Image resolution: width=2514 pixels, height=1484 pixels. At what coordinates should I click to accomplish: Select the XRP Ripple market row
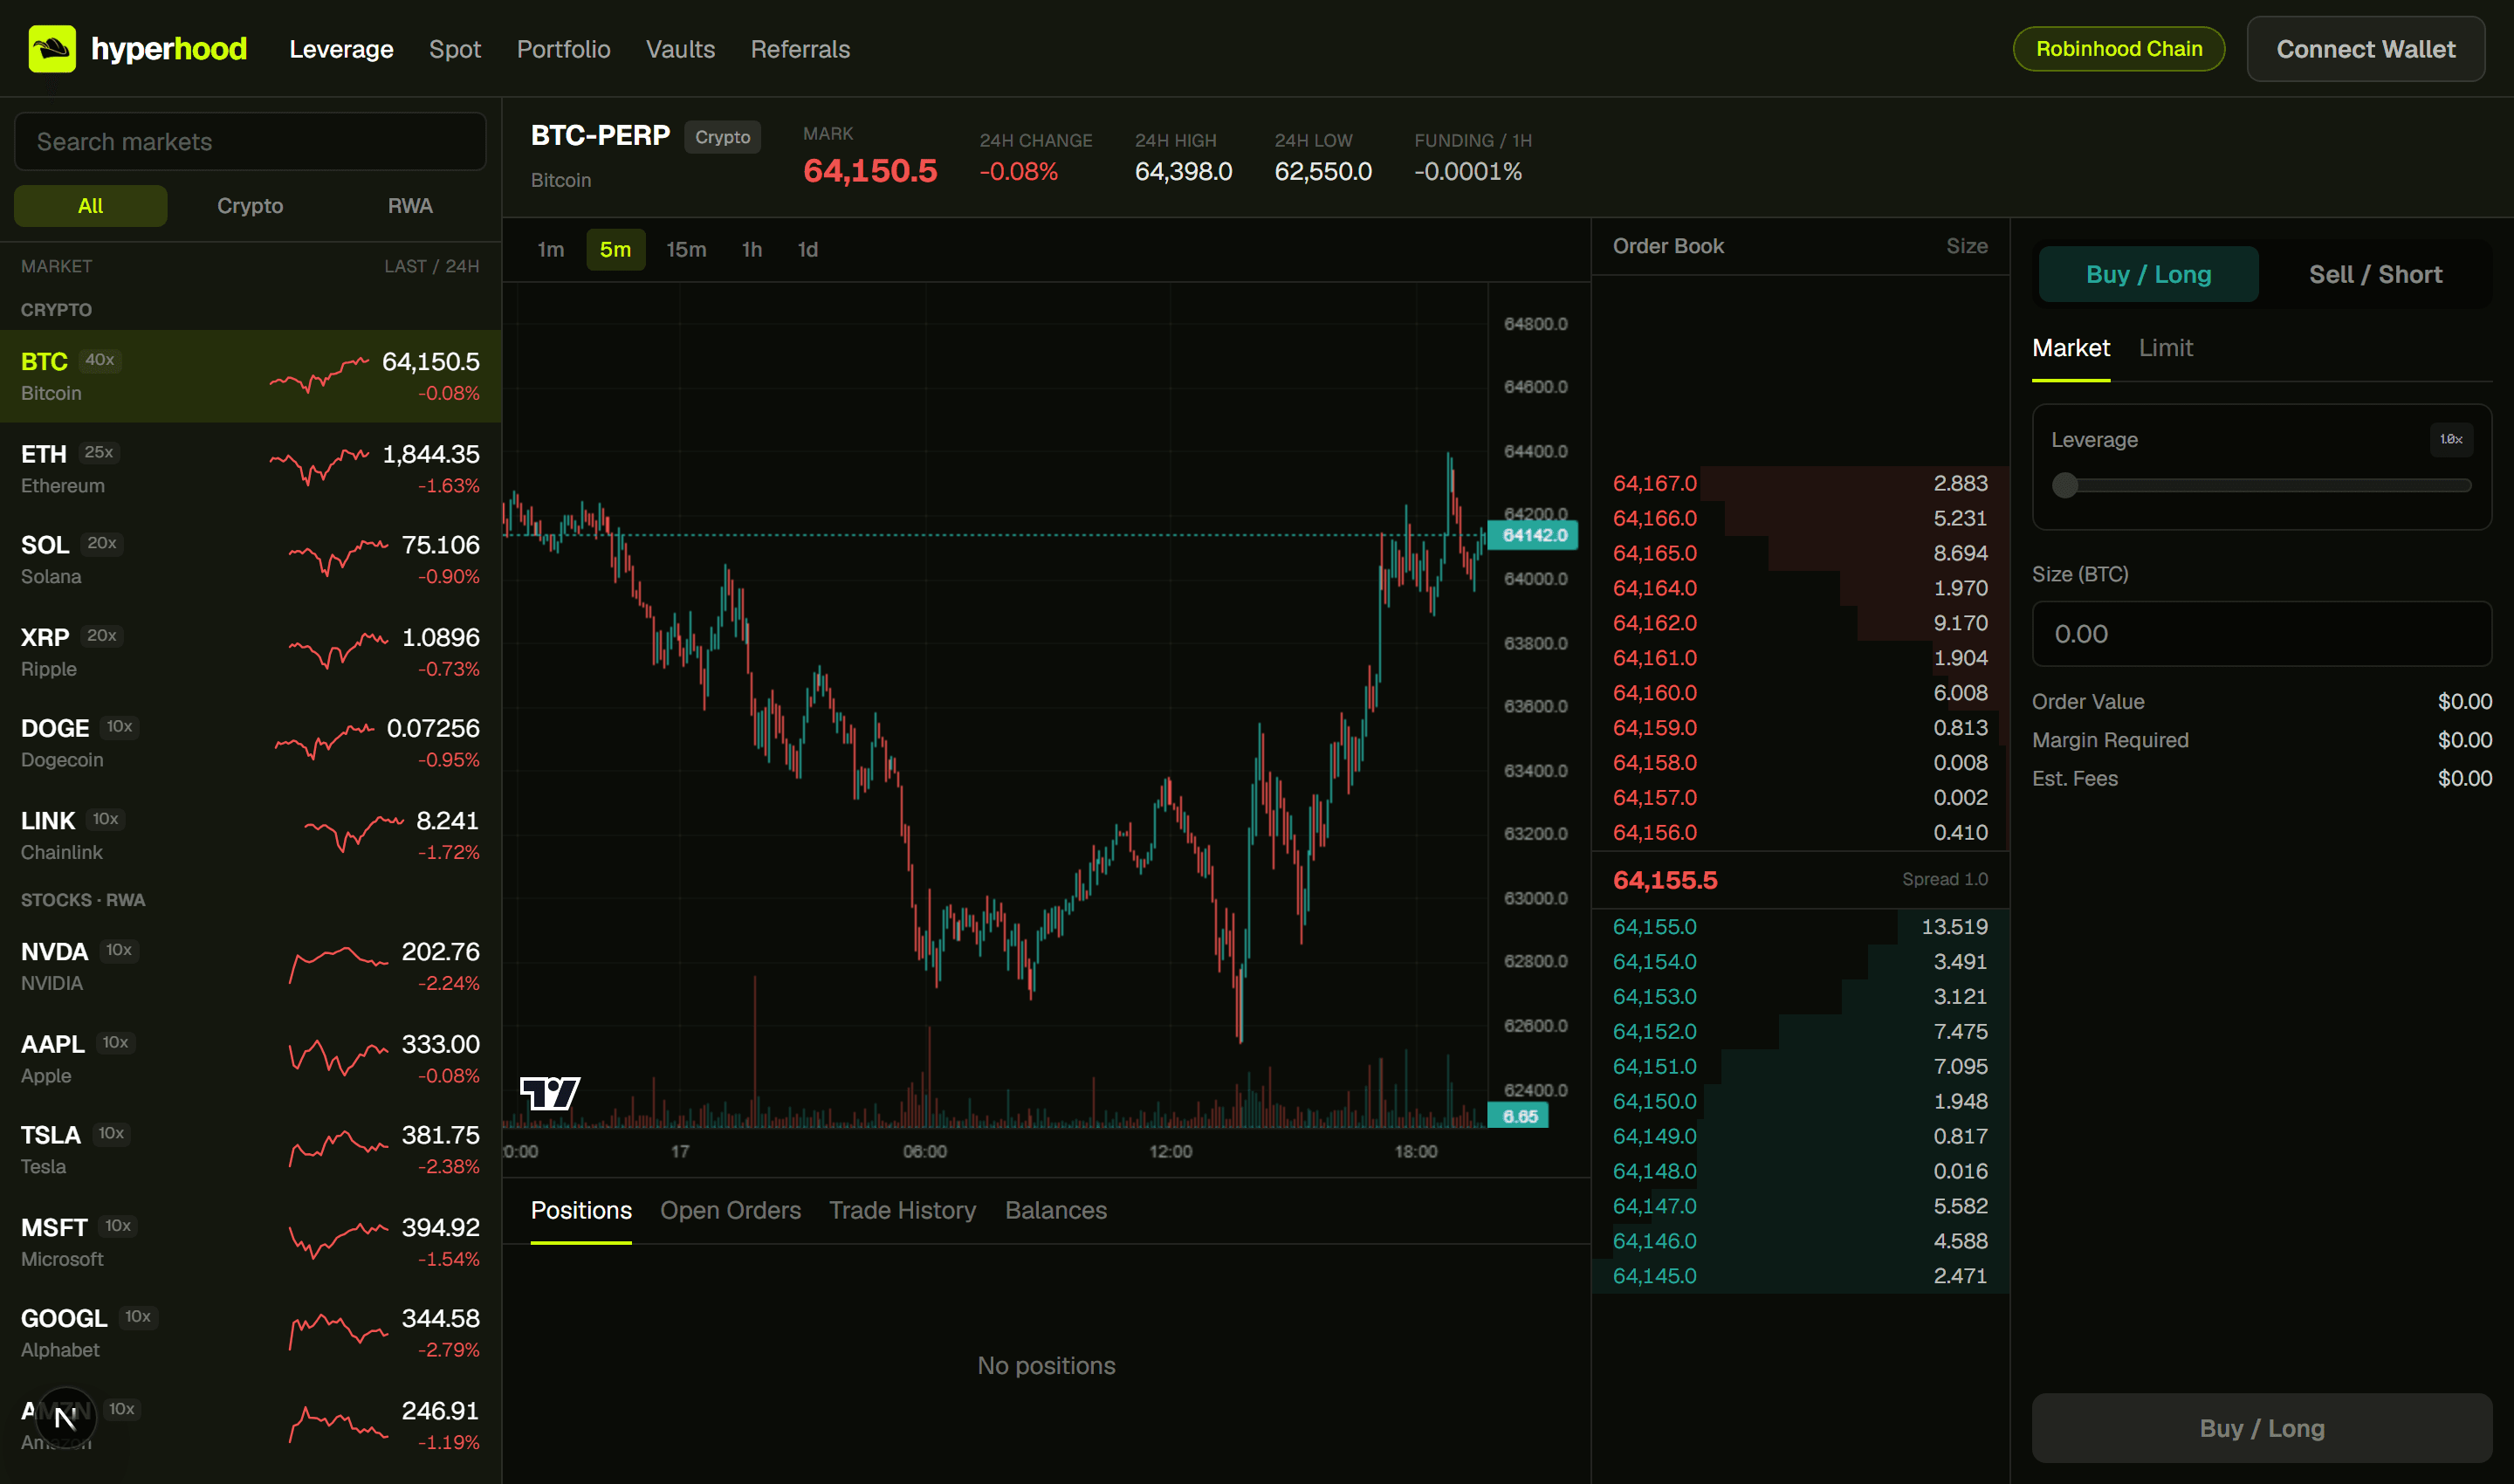coord(250,652)
